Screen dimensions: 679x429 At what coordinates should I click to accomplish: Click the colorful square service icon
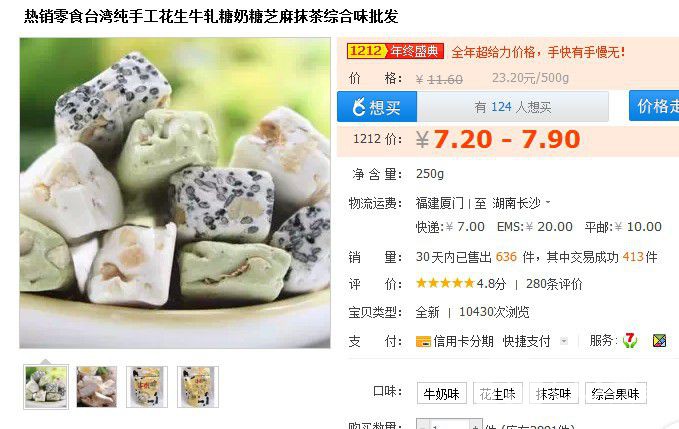tap(660, 341)
